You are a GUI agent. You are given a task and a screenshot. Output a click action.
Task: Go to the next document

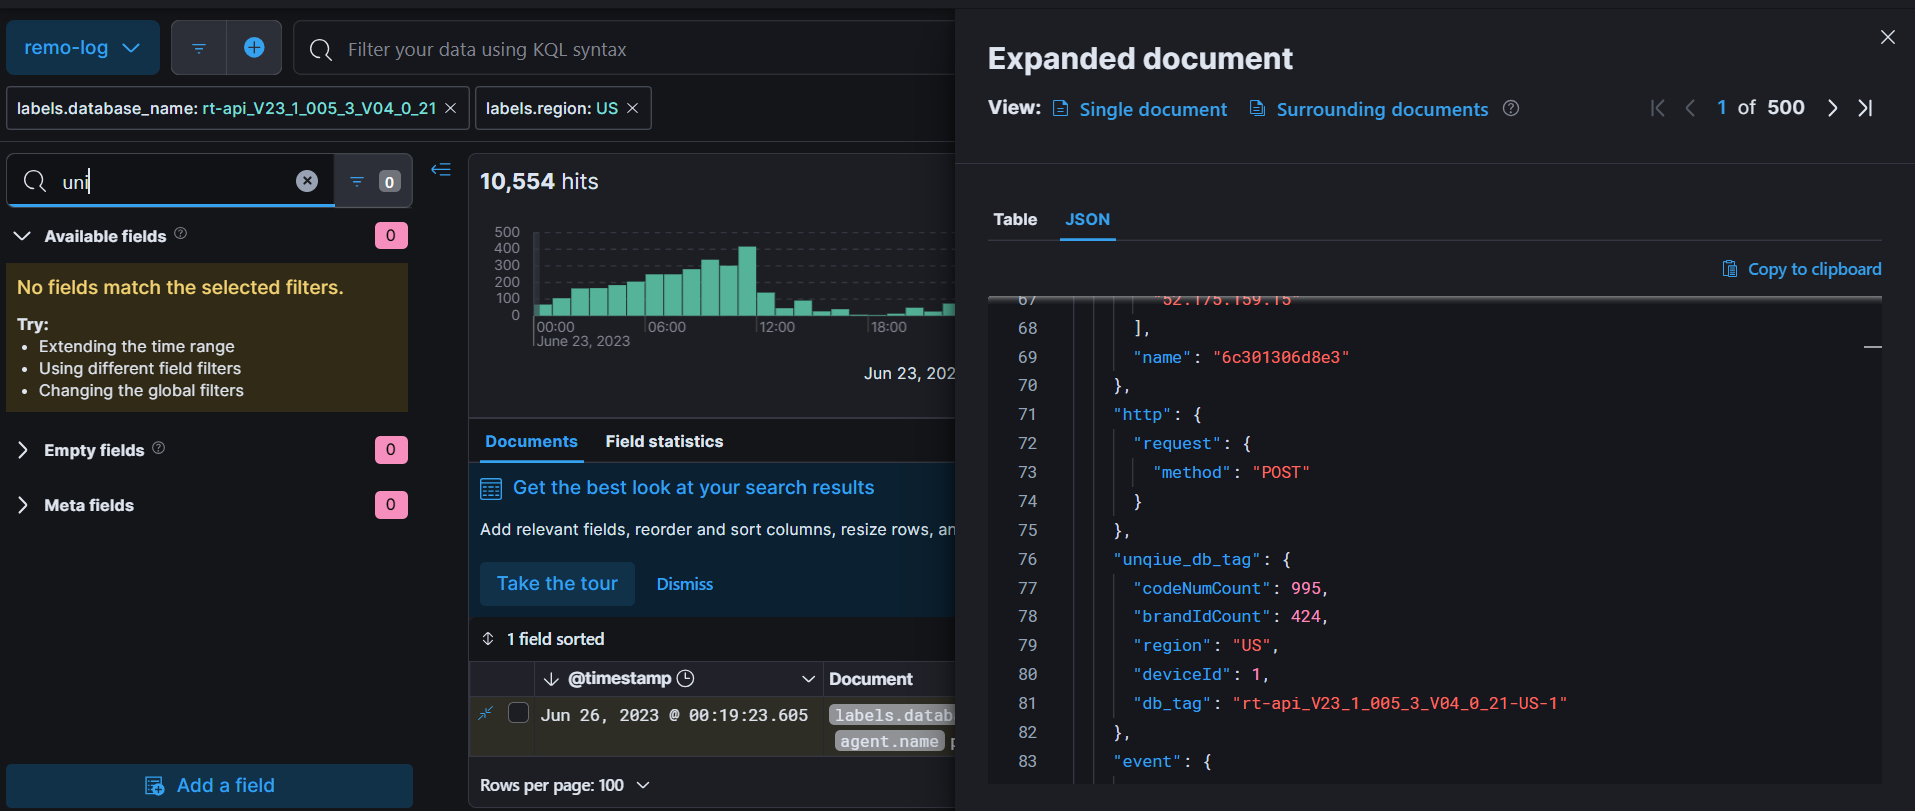(1832, 108)
